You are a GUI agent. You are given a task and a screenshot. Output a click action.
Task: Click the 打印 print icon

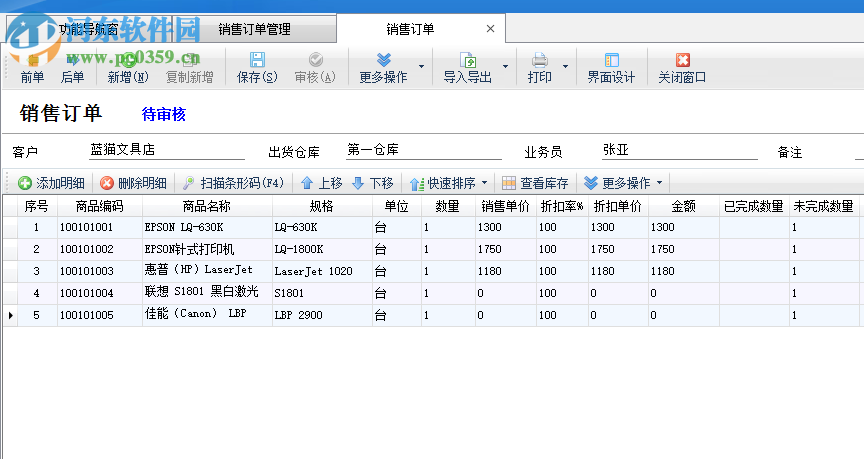pyautogui.click(x=539, y=60)
